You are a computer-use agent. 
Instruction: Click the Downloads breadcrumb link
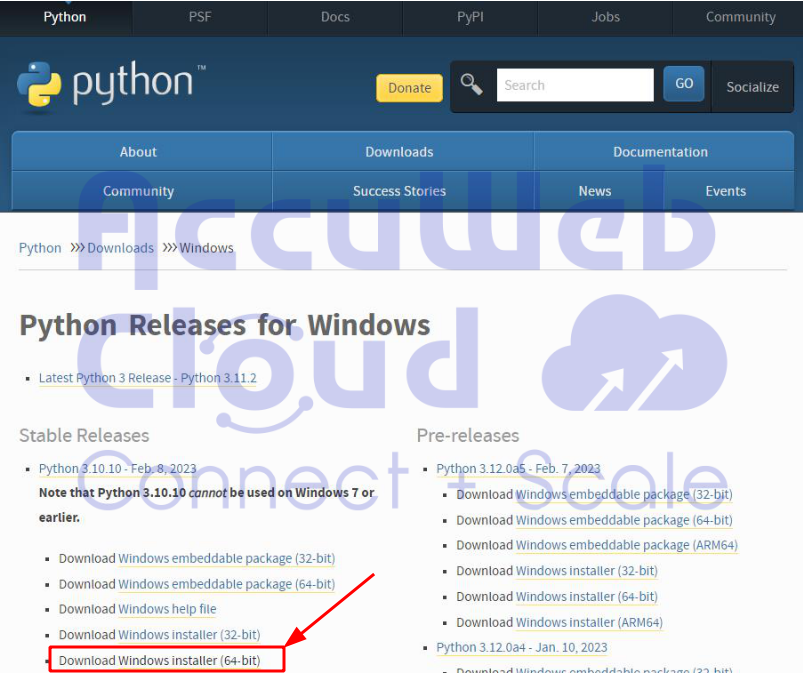120,248
